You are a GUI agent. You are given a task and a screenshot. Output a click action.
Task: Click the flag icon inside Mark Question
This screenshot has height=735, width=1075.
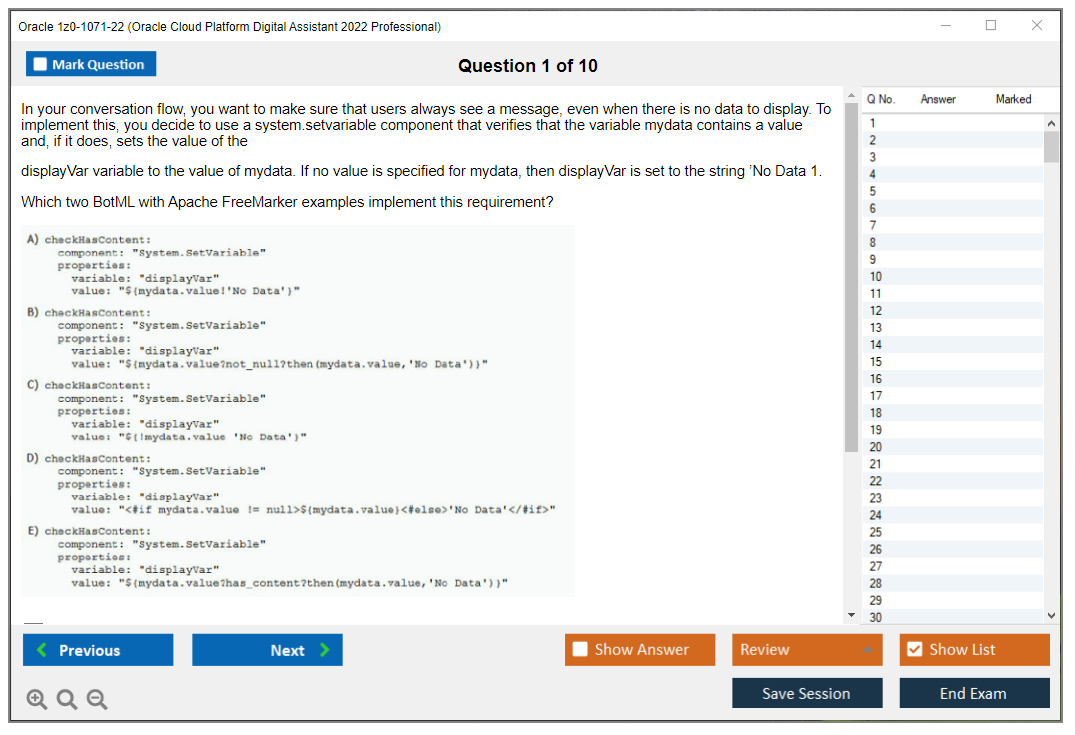coord(40,63)
